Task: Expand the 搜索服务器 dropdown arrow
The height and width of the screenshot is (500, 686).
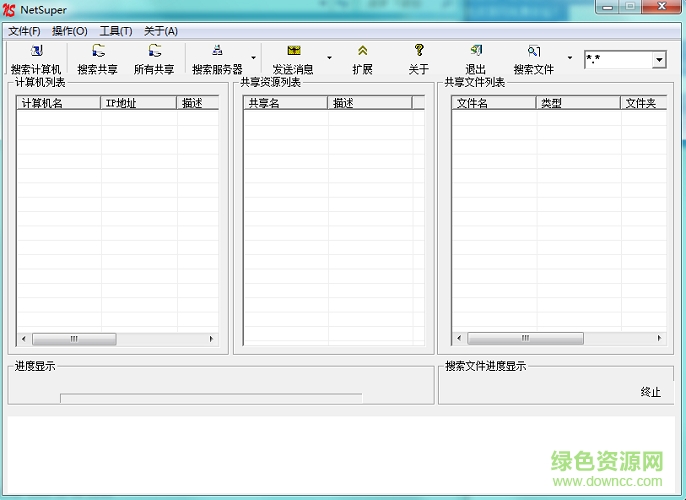Action: [253, 58]
